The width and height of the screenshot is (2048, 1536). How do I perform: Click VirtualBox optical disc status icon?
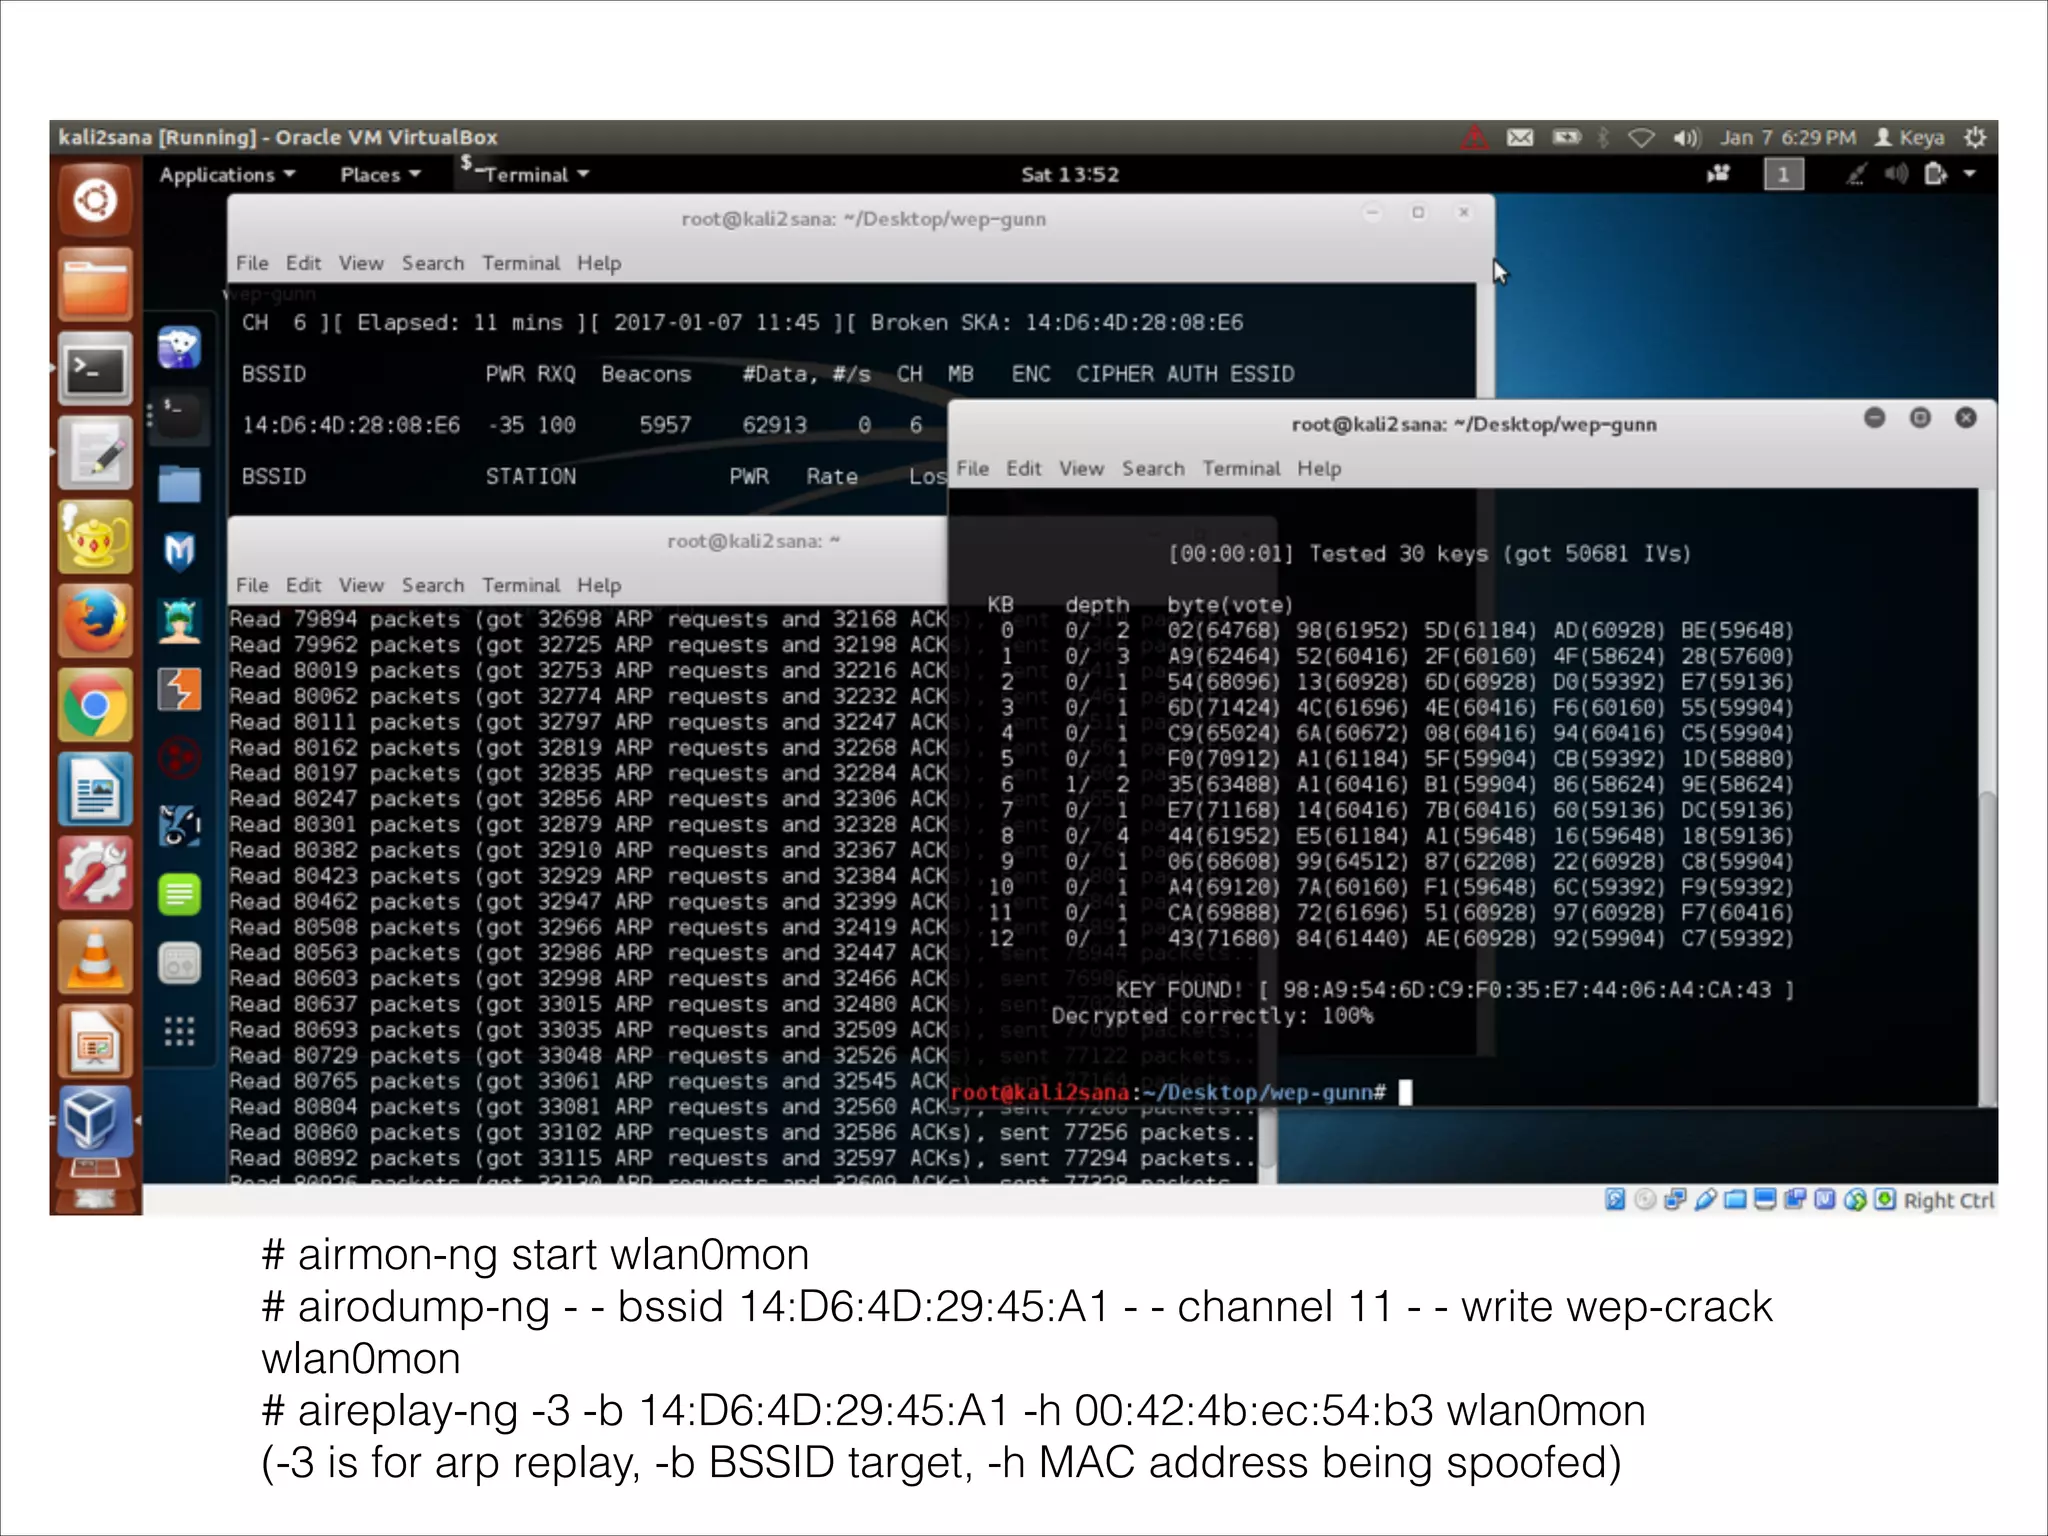1645,1199
